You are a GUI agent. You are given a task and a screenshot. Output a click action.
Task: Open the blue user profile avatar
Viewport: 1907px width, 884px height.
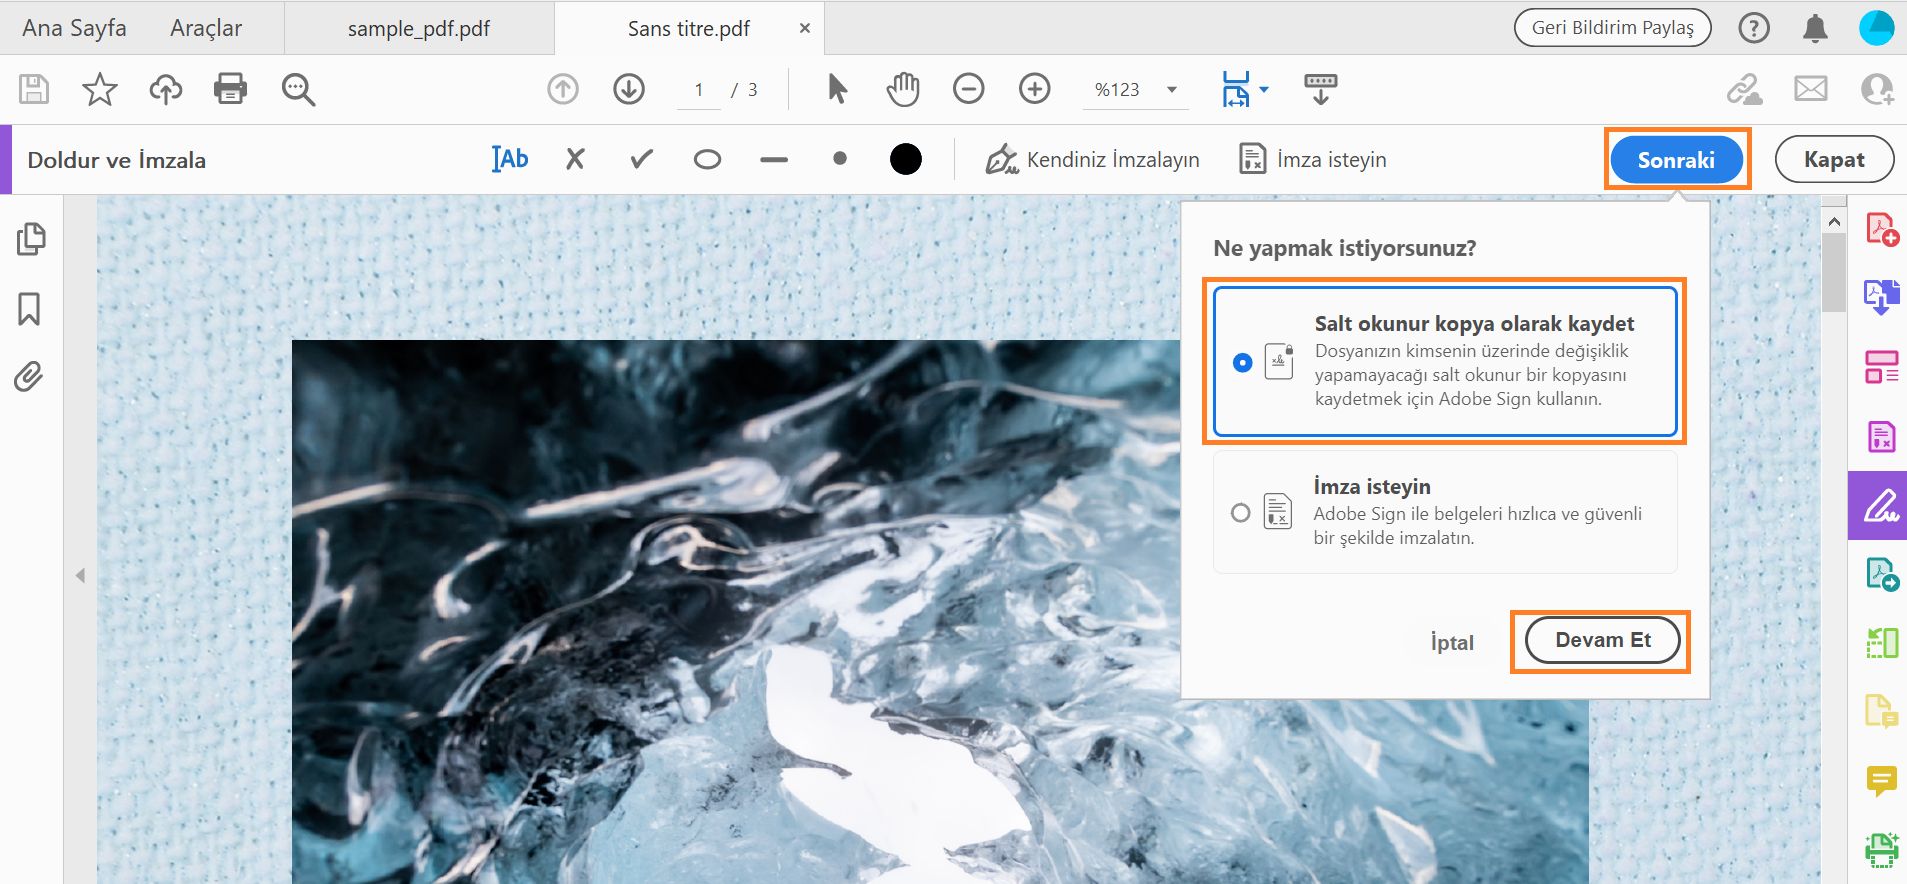1877,28
